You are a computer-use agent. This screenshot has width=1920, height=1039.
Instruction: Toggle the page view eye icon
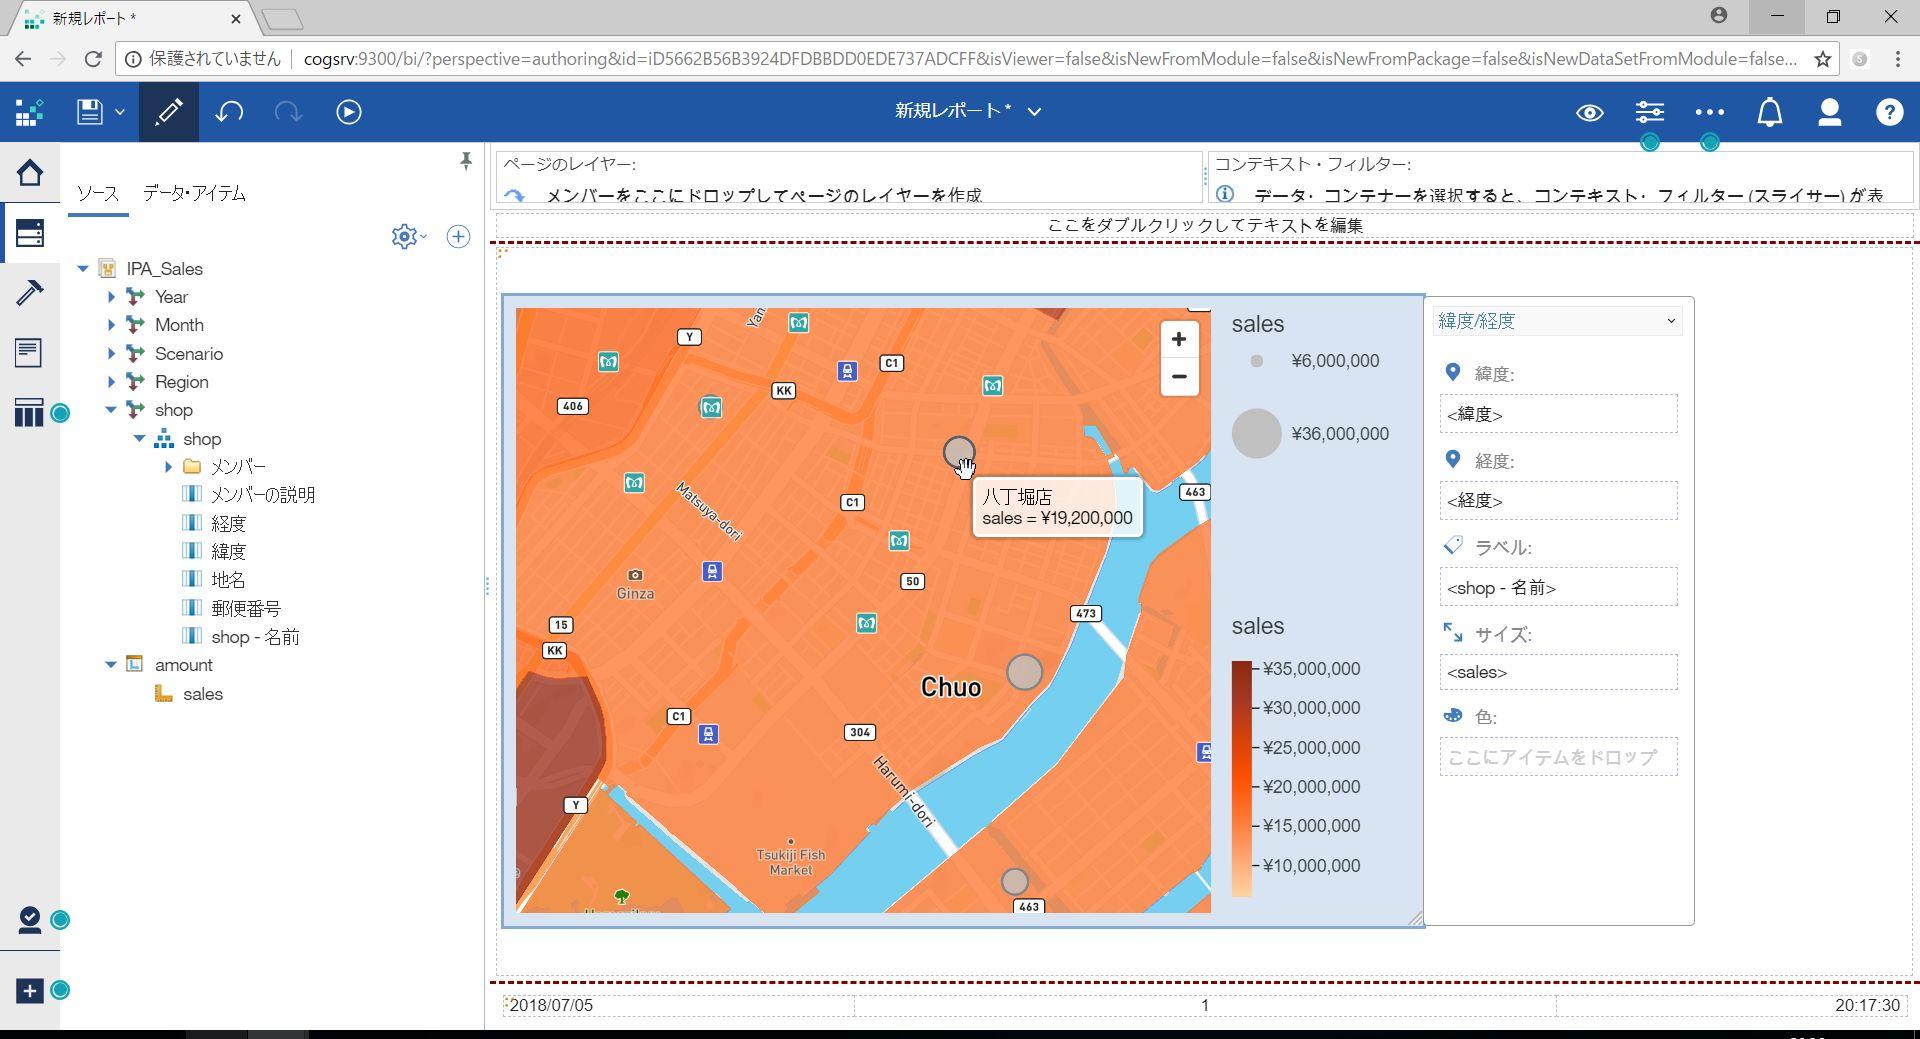1590,112
